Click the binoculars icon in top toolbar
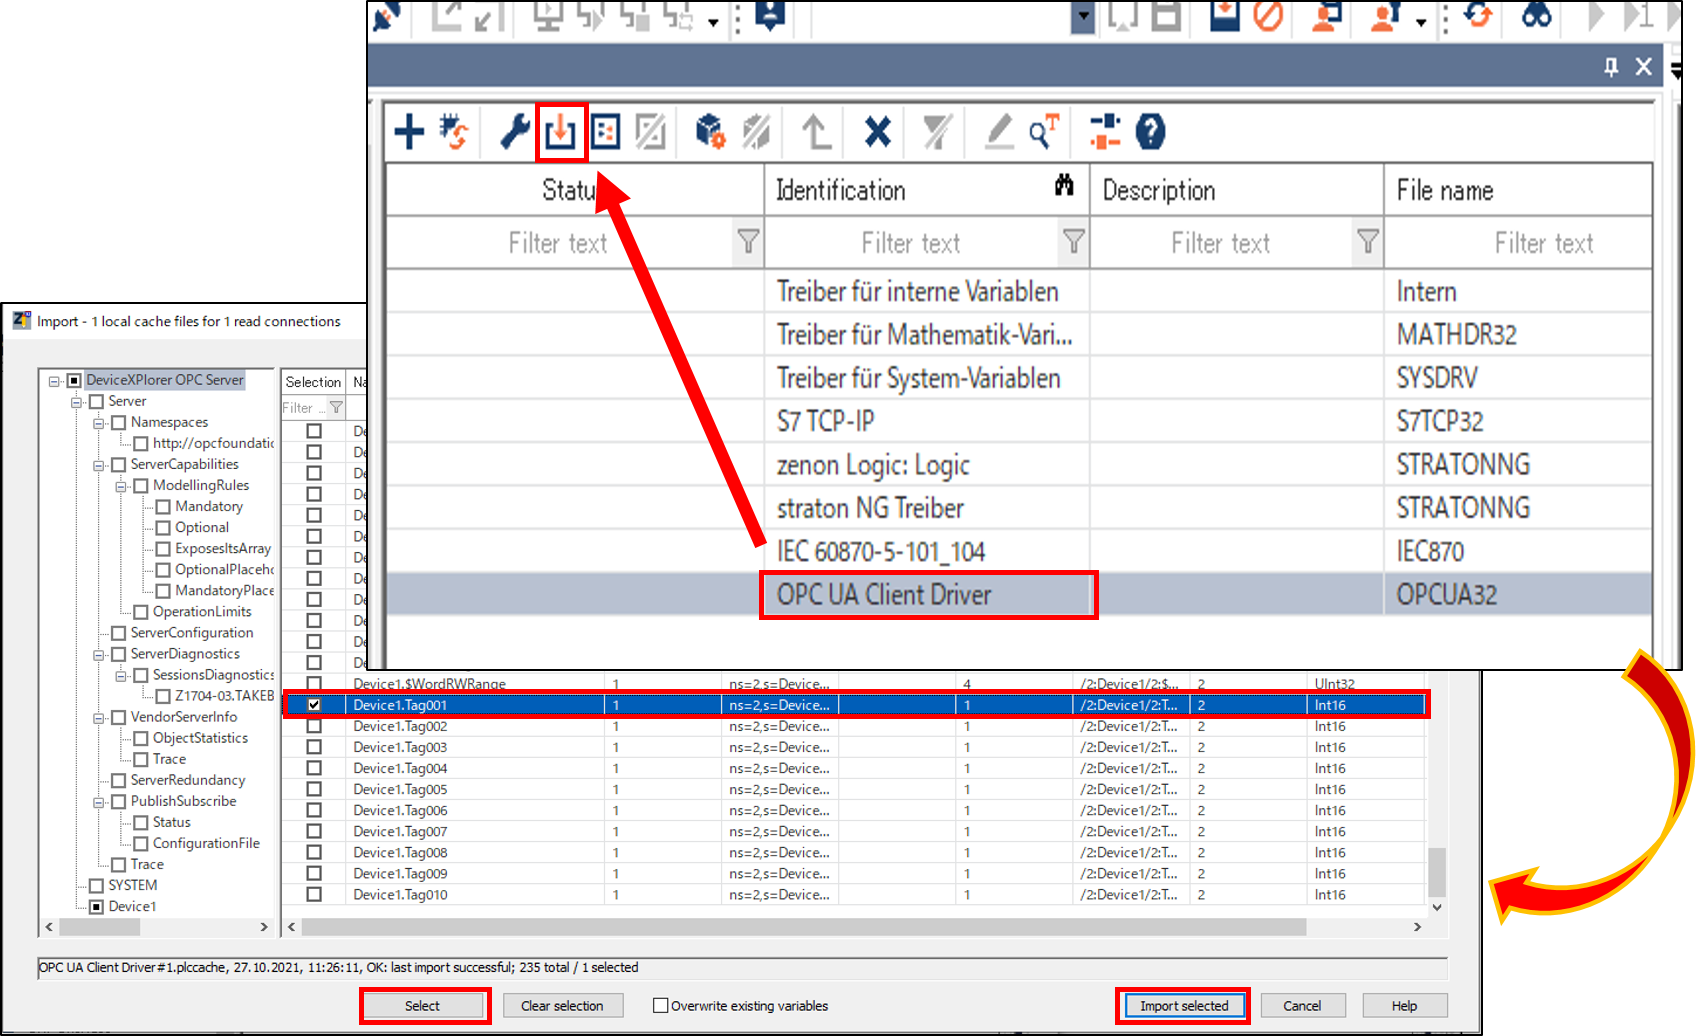1696x1036 pixels. [1536, 16]
